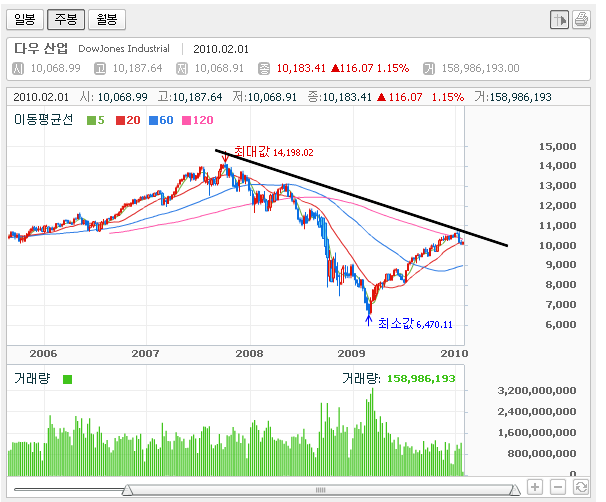Click the 다우 산업 index title
This screenshot has width=606, height=502.
41,48
